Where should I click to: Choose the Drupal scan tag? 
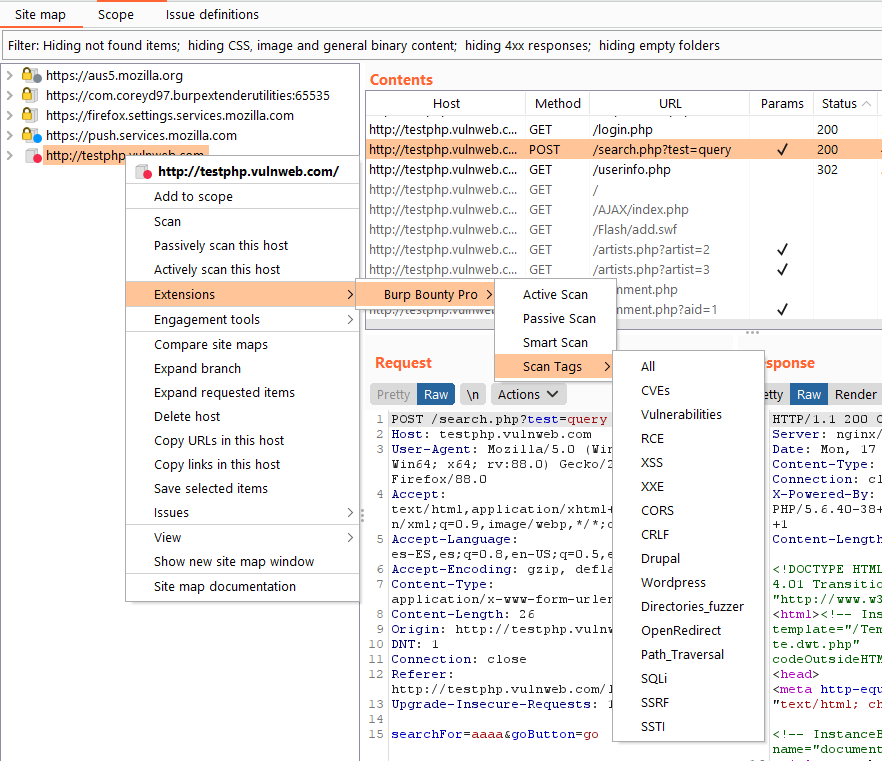coord(688,559)
